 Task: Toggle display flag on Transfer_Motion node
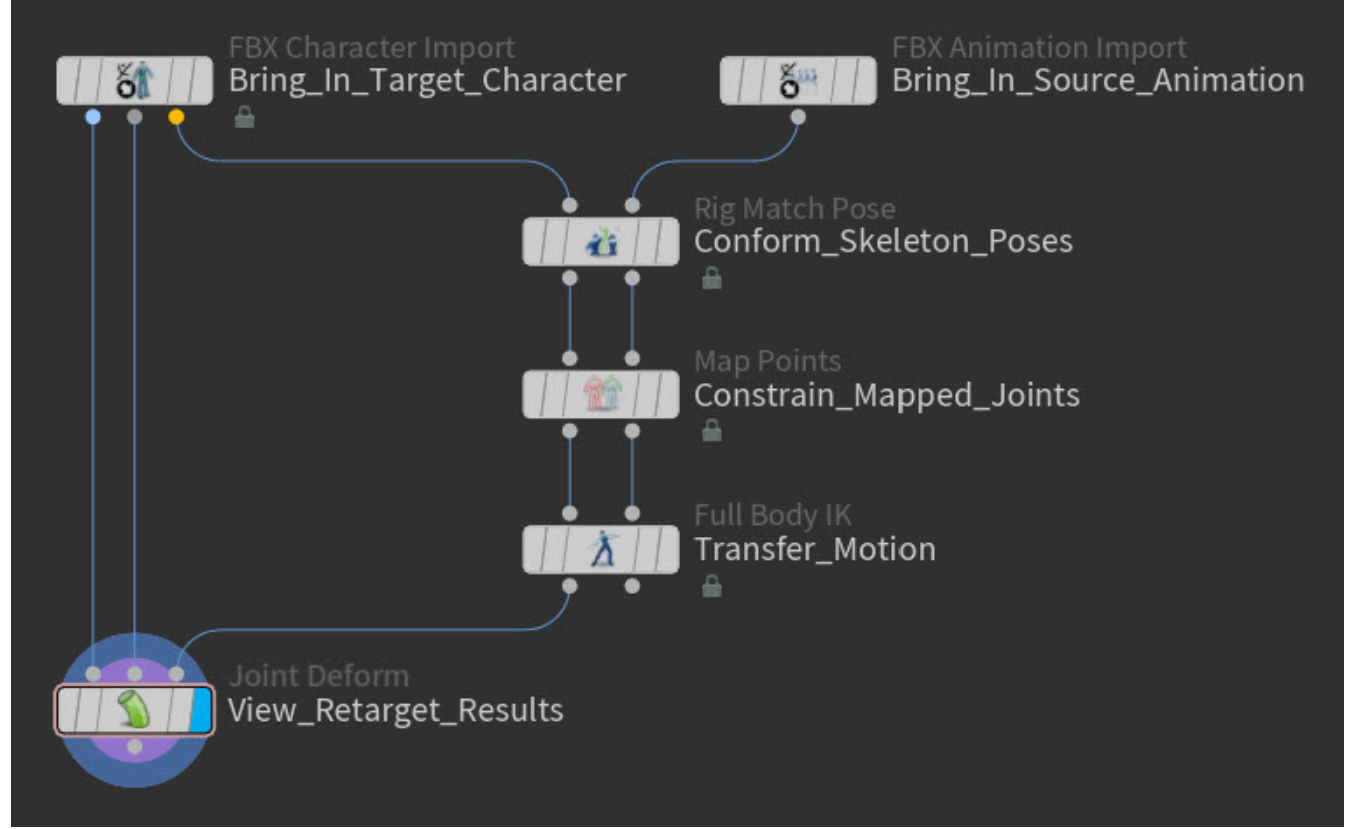click(666, 549)
